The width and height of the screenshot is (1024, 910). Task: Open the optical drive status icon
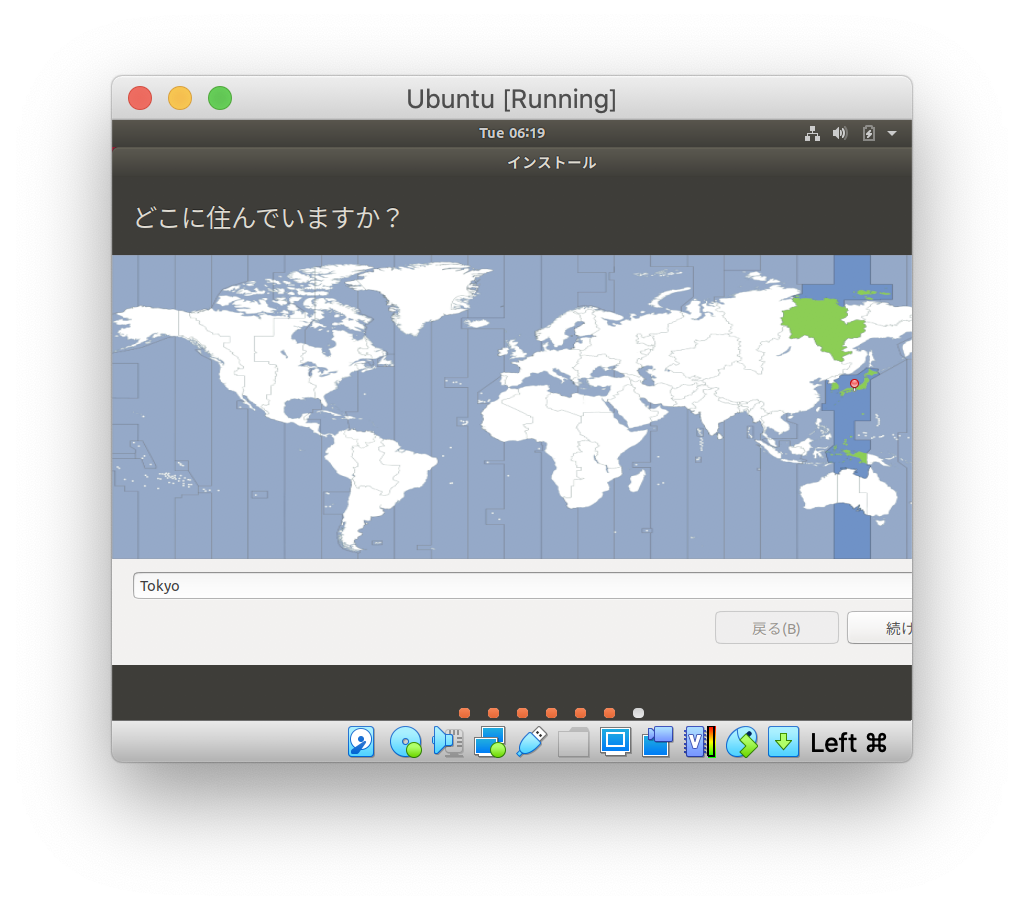[x=406, y=743]
